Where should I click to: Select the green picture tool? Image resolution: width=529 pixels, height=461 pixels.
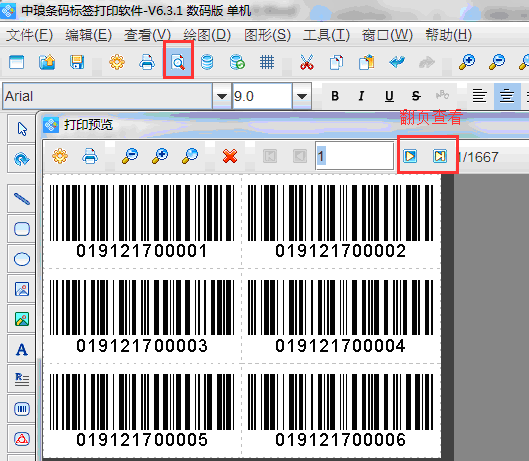pyautogui.click(x=22, y=319)
